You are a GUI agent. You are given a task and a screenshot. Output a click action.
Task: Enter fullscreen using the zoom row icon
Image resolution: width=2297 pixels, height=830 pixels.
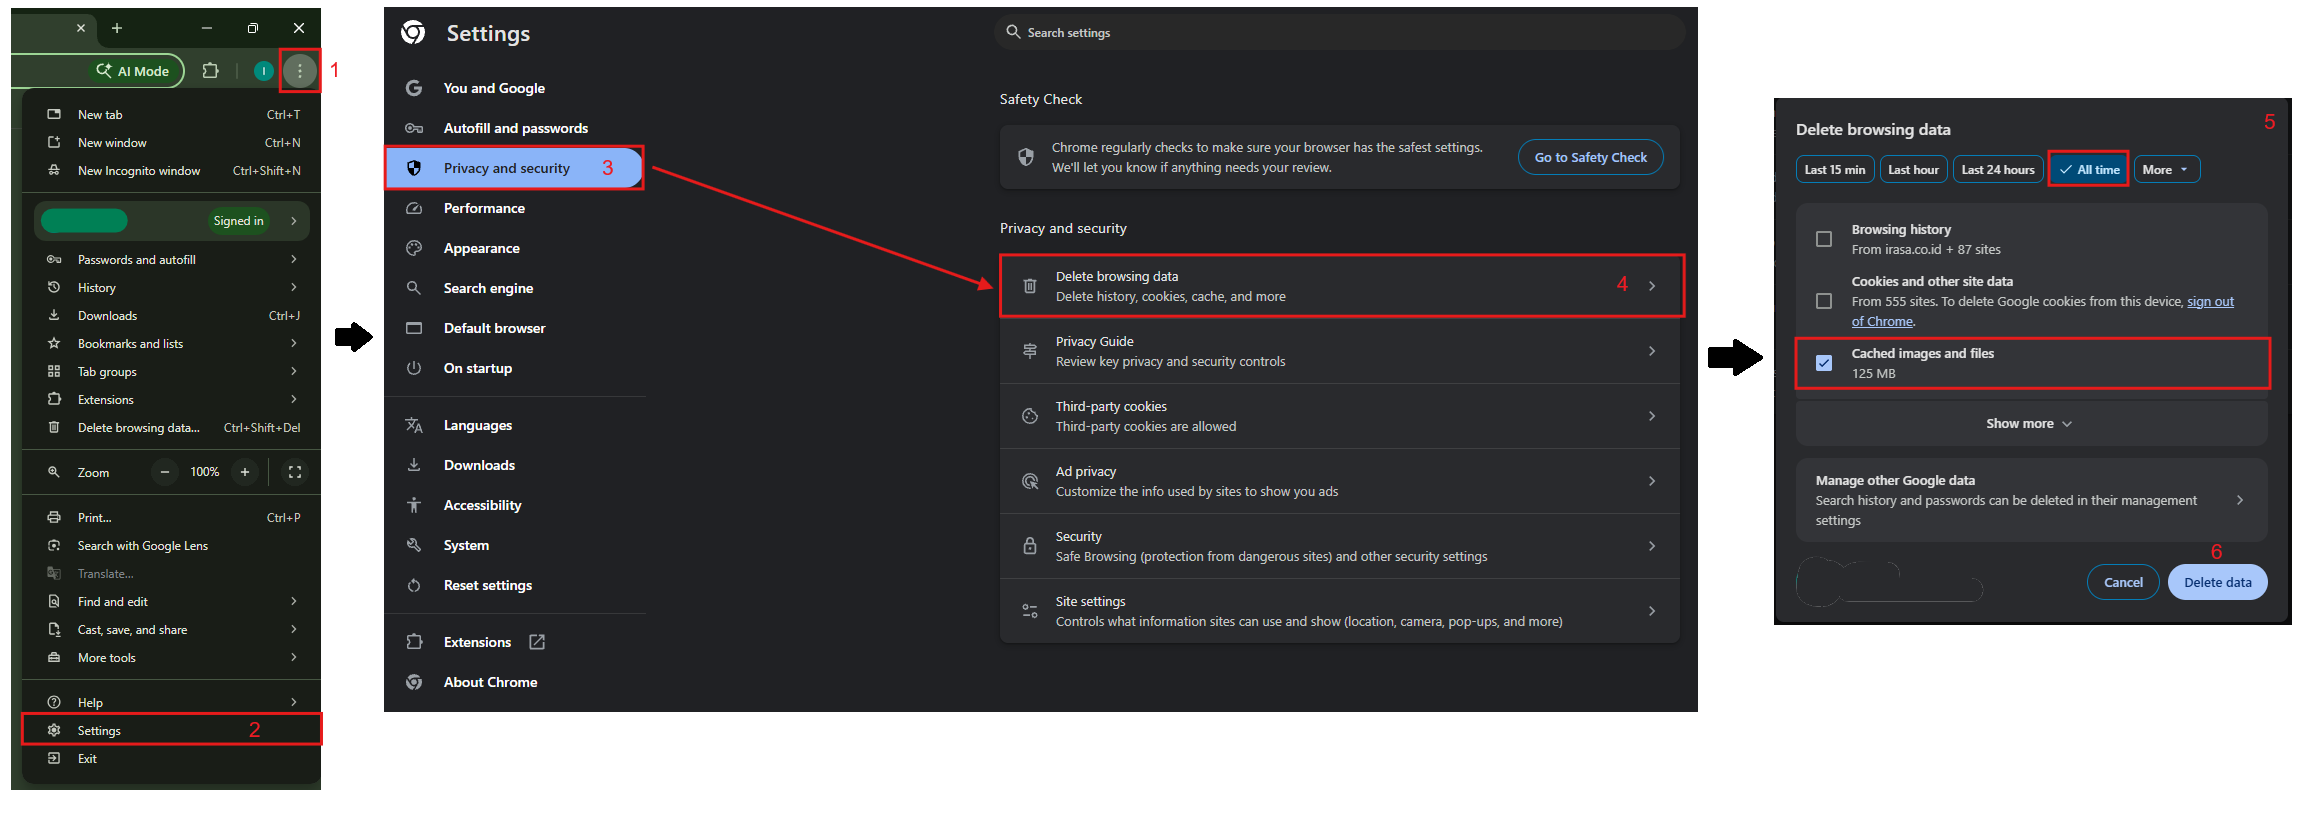(295, 472)
